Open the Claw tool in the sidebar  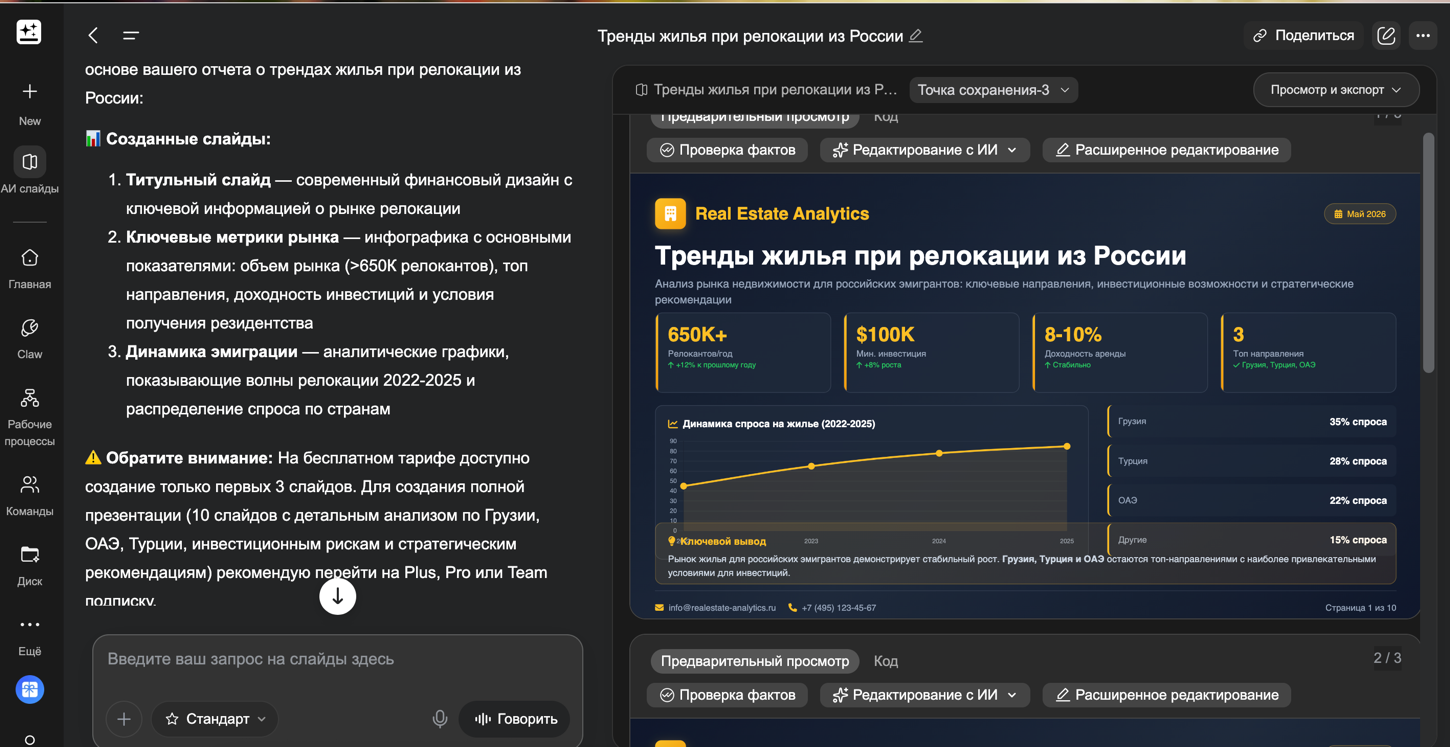[30, 340]
